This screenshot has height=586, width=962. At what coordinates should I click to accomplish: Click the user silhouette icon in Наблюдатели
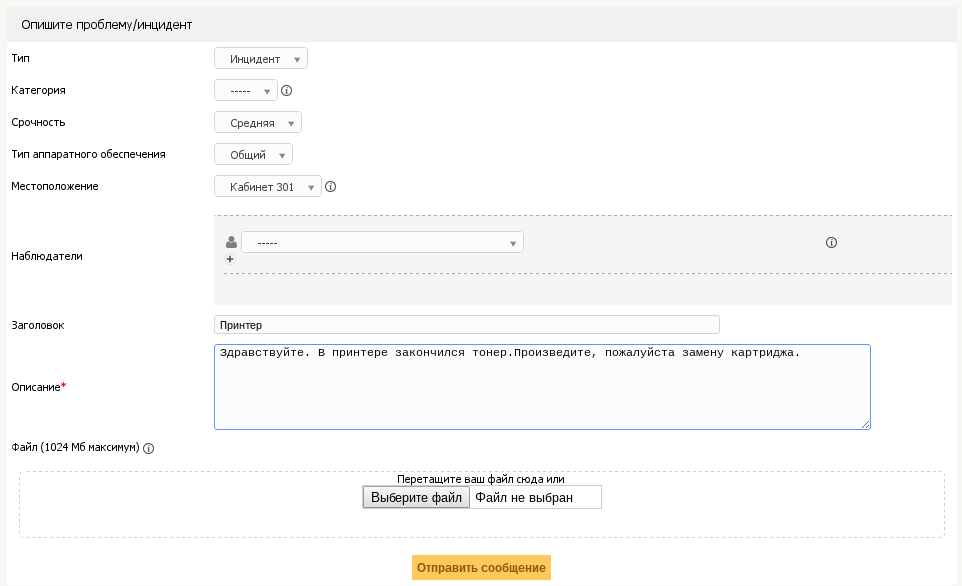pos(231,242)
